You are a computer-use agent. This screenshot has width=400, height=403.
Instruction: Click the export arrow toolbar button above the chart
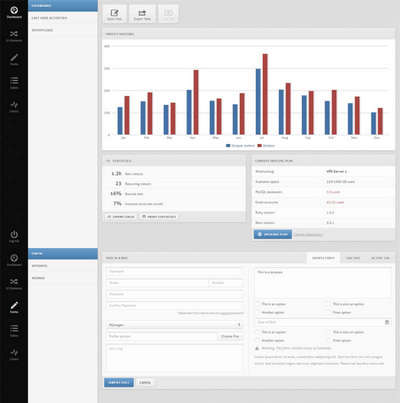click(x=142, y=14)
